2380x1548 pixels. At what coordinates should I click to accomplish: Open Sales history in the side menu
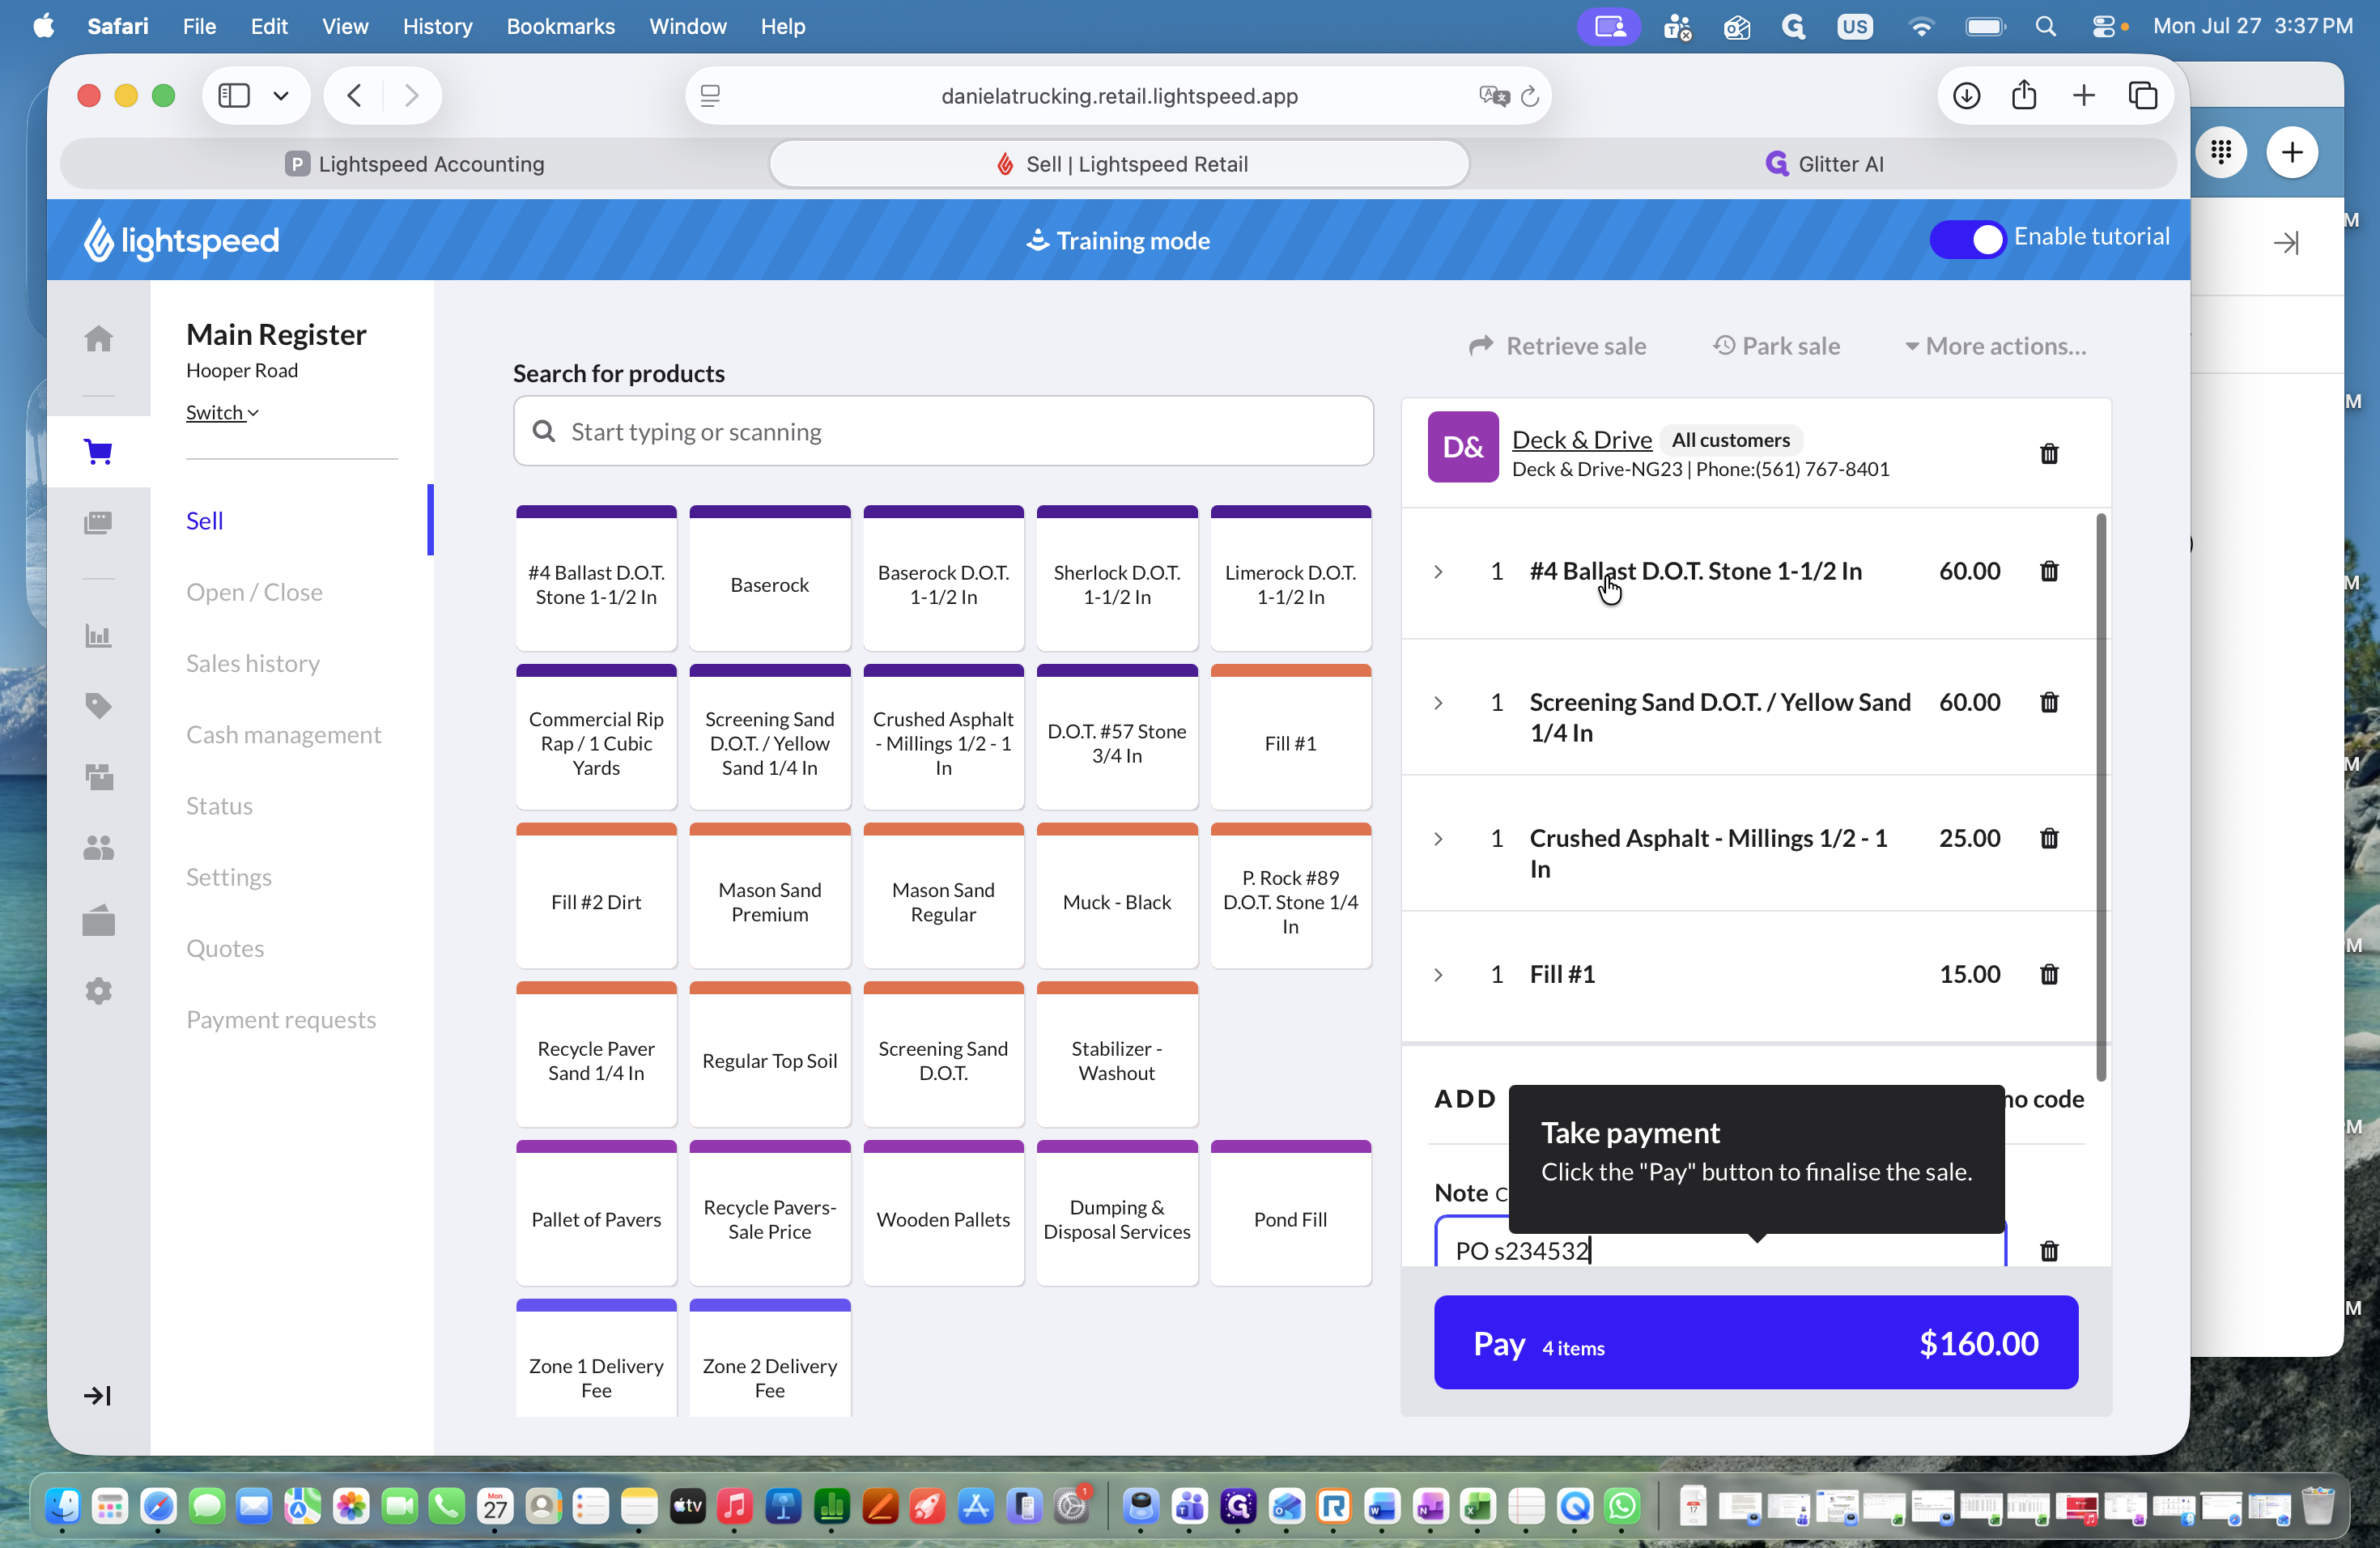[253, 663]
